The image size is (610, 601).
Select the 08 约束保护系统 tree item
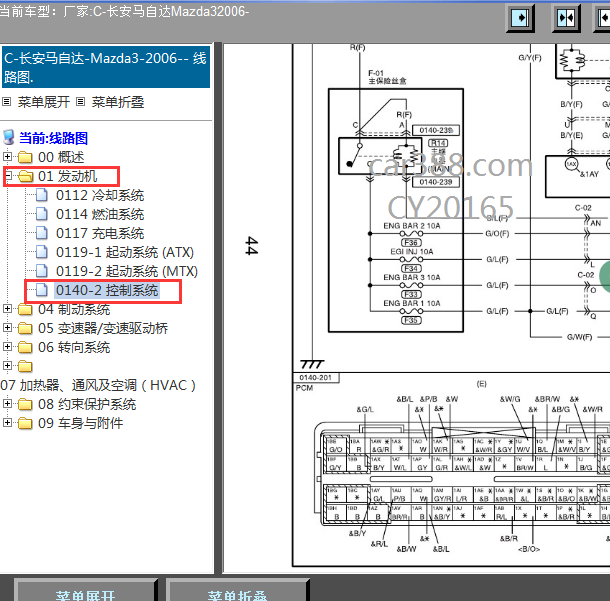(87, 405)
